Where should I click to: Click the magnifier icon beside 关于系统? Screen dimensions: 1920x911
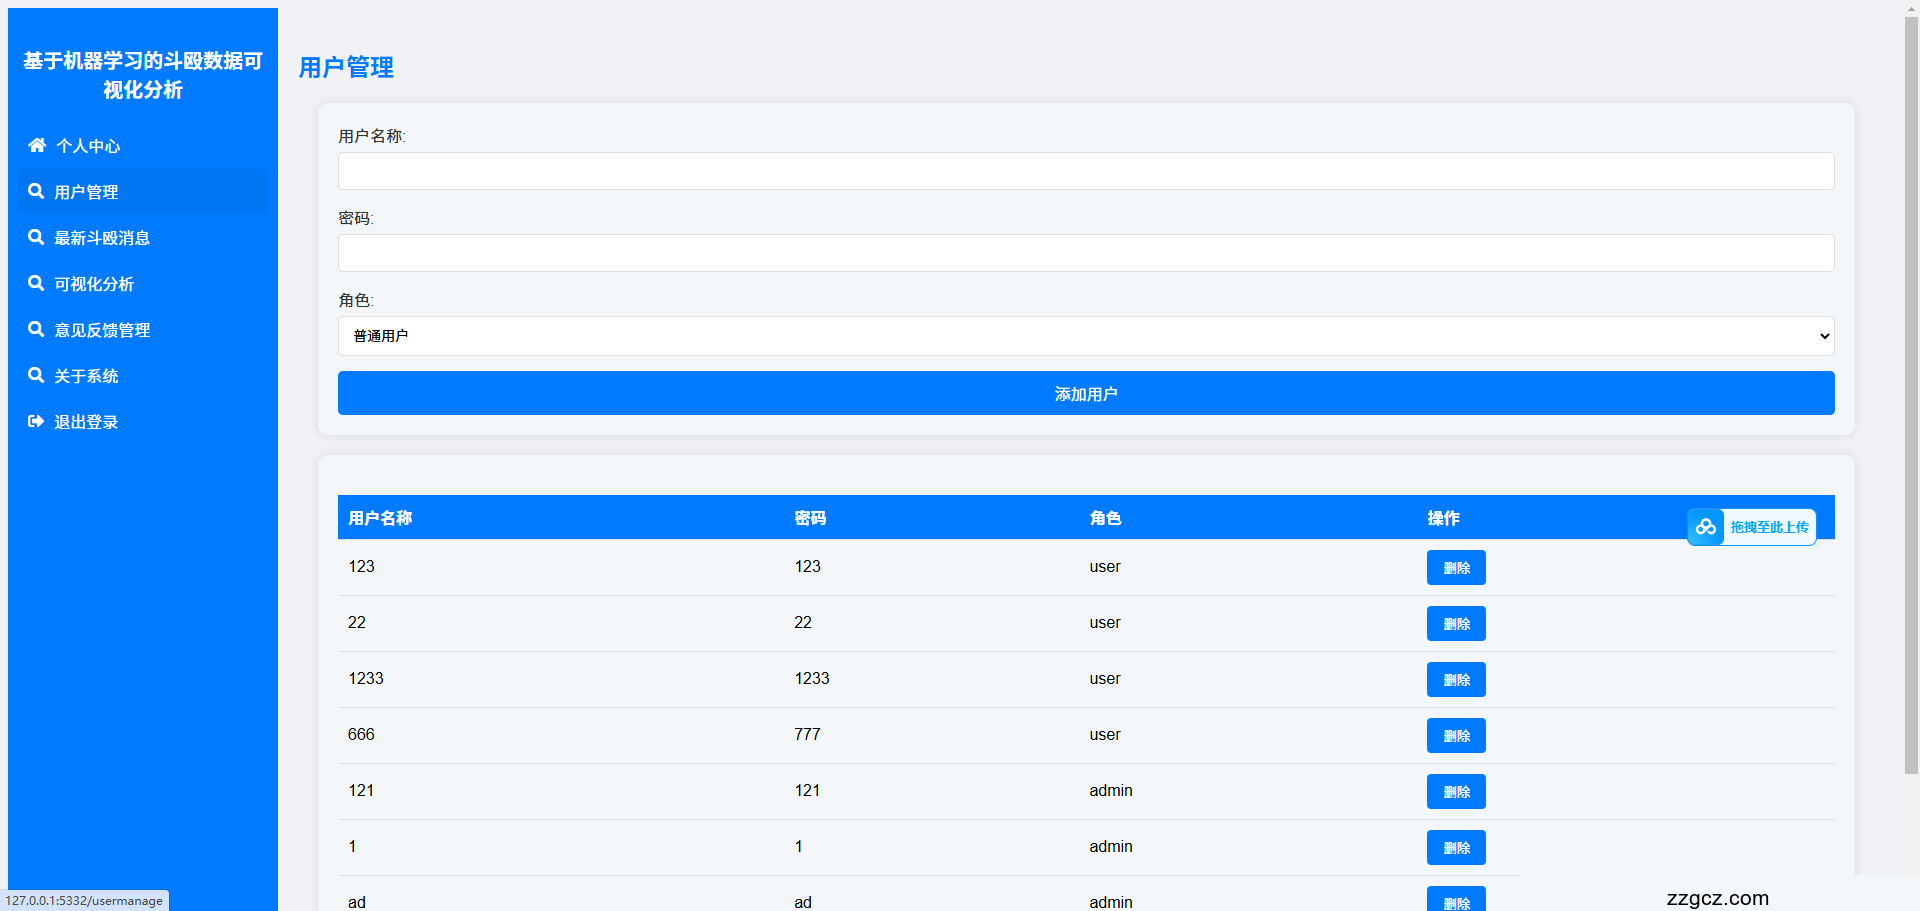click(36, 375)
